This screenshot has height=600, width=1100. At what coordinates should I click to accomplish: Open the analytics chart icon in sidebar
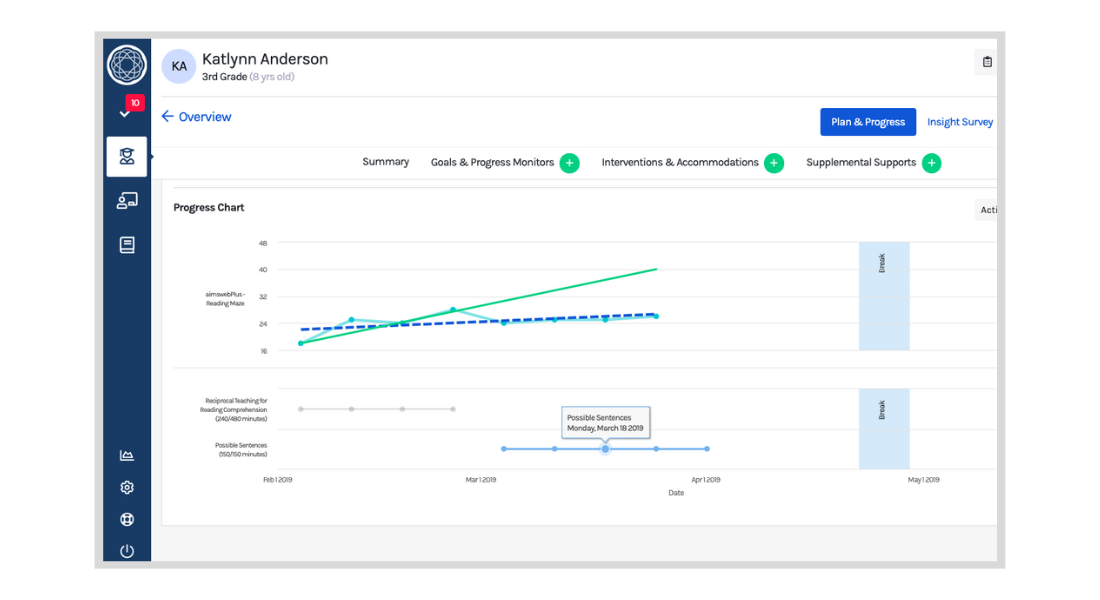coord(127,456)
